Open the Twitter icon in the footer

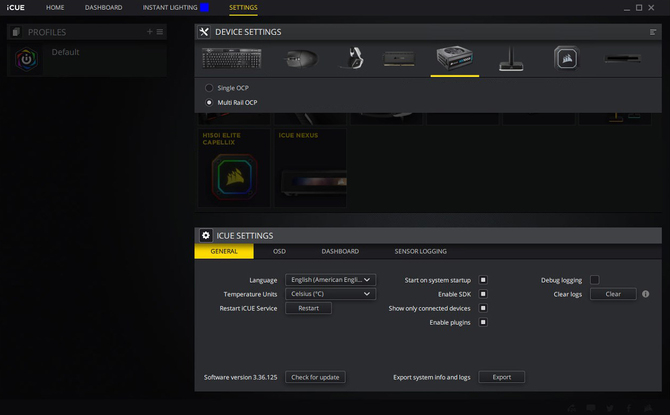[610, 408]
